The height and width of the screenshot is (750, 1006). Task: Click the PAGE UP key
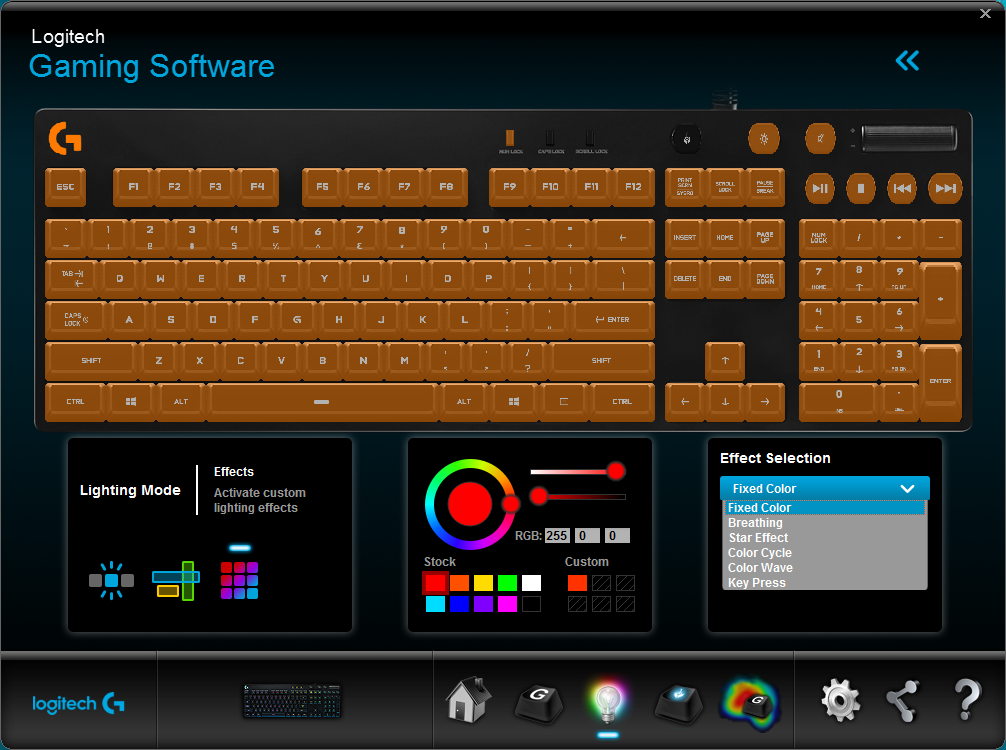click(x=765, y=238)
